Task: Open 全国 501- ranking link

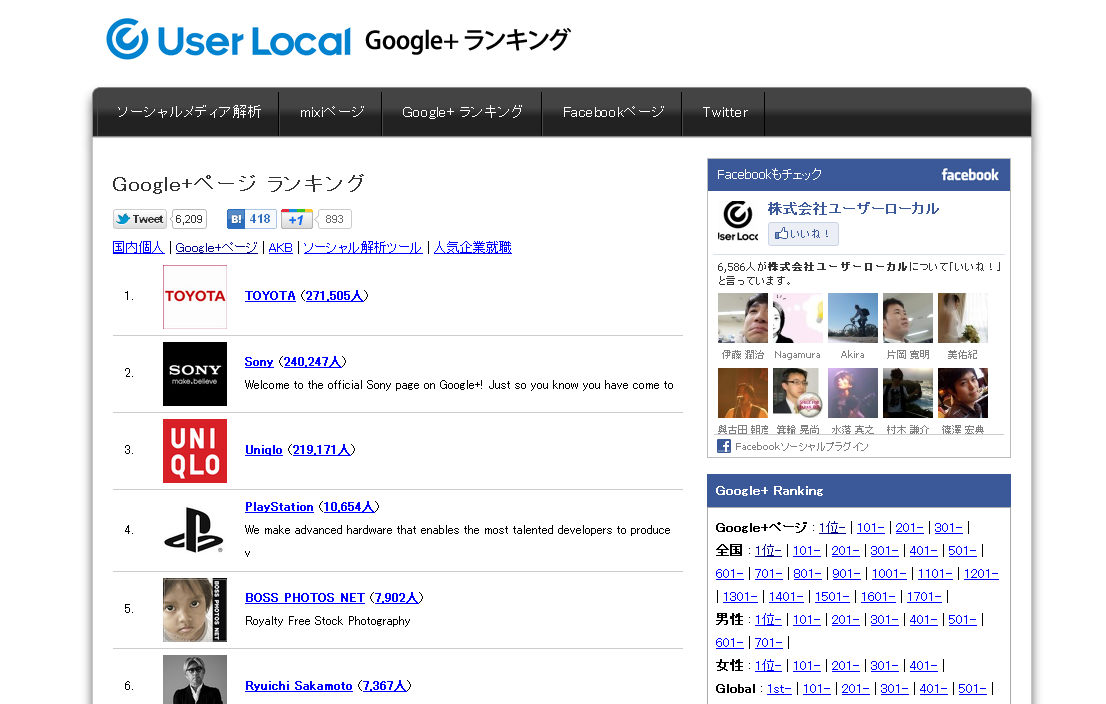Action: [x=963, y=551]
